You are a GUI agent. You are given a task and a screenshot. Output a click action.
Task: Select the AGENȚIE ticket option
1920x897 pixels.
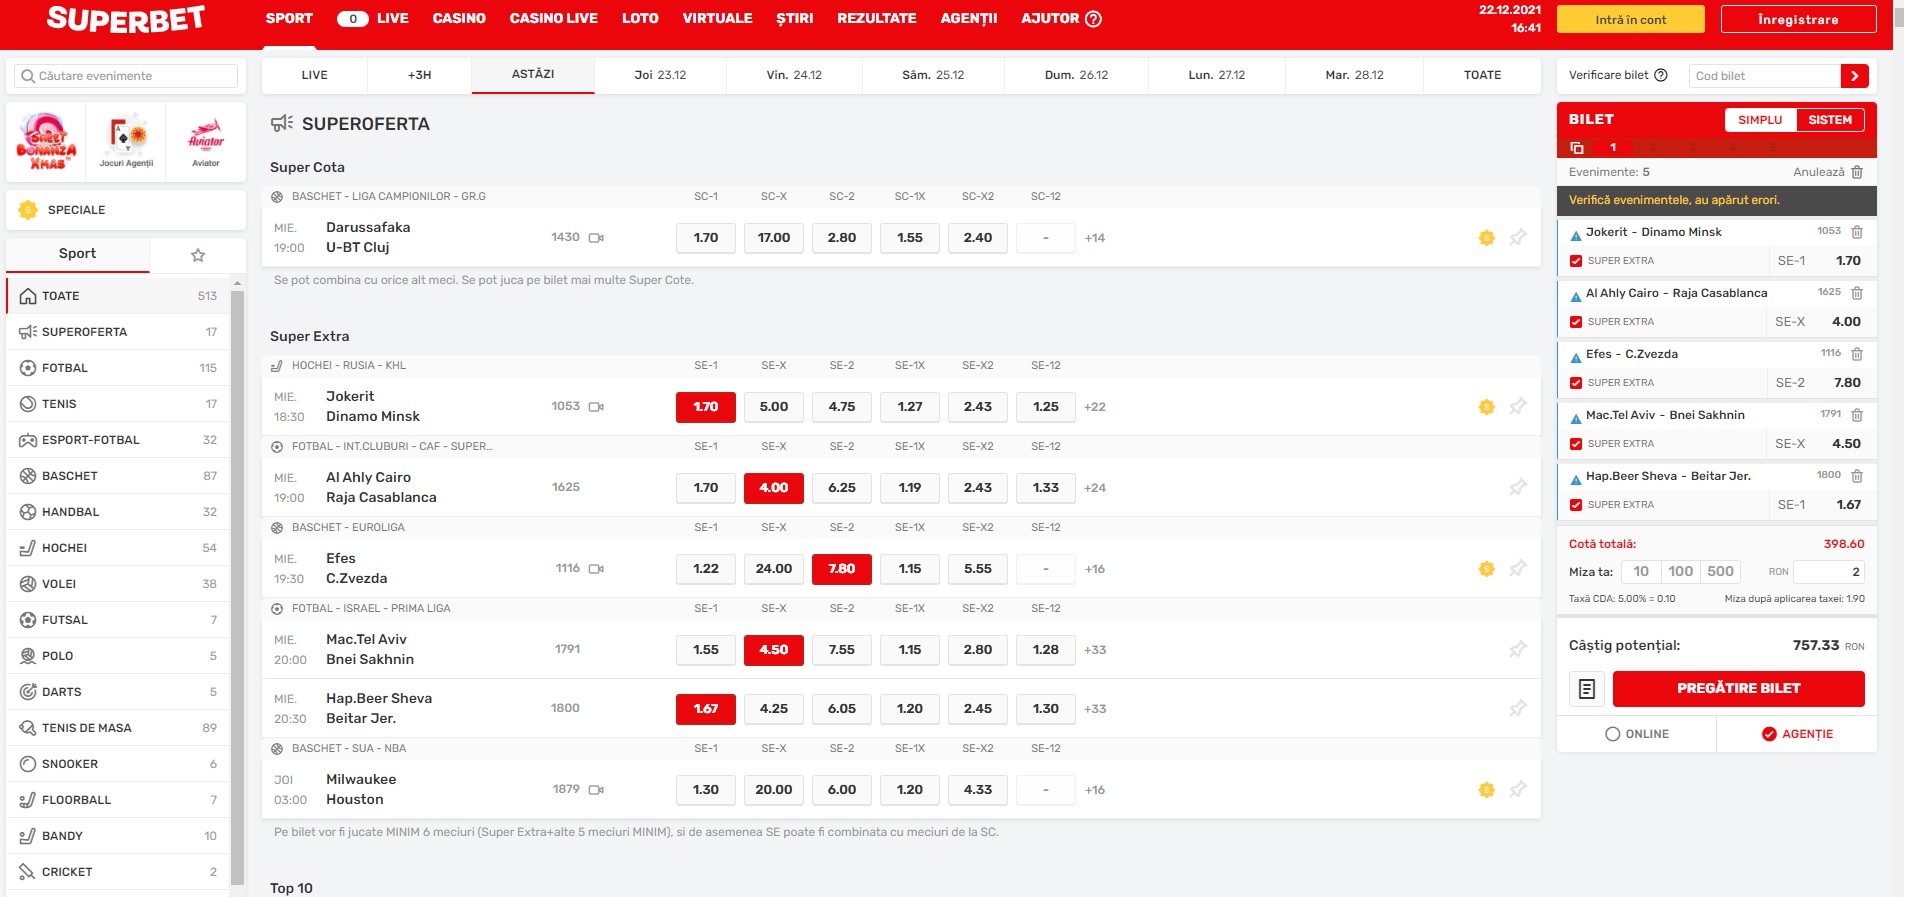(x=1797, y=734)
